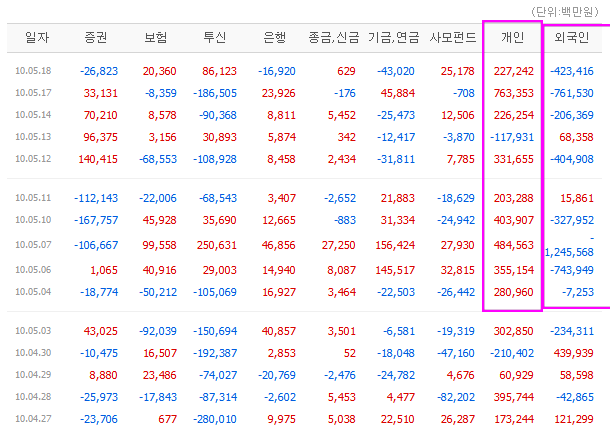Select date cell 10.05.10
Viewport: 610px width, 432px height.
(x=33, y=220)
